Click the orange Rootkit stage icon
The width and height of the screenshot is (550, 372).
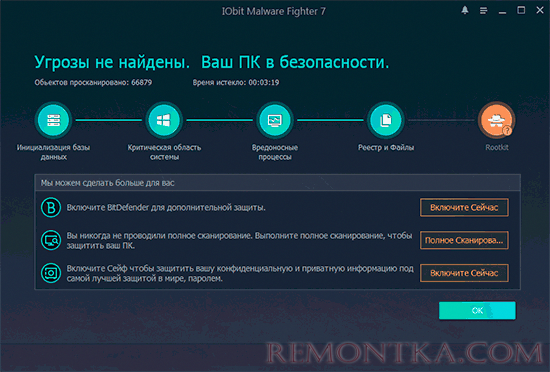click(496, 120)
